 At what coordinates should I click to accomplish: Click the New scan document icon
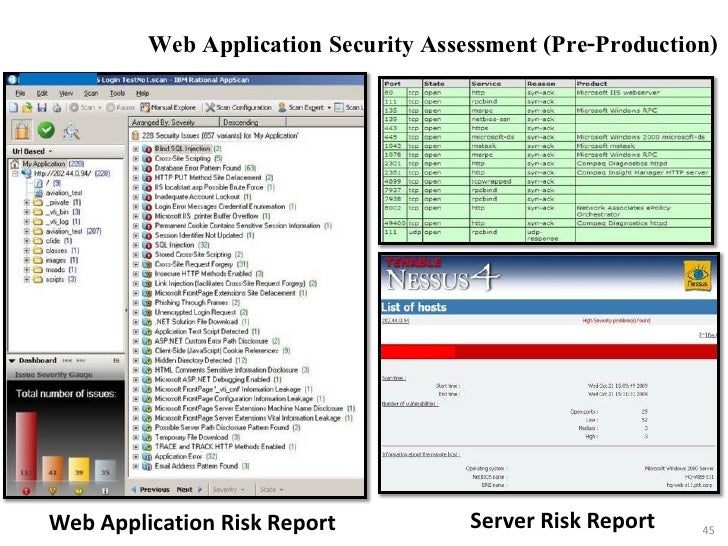click(x=14, y=108)
